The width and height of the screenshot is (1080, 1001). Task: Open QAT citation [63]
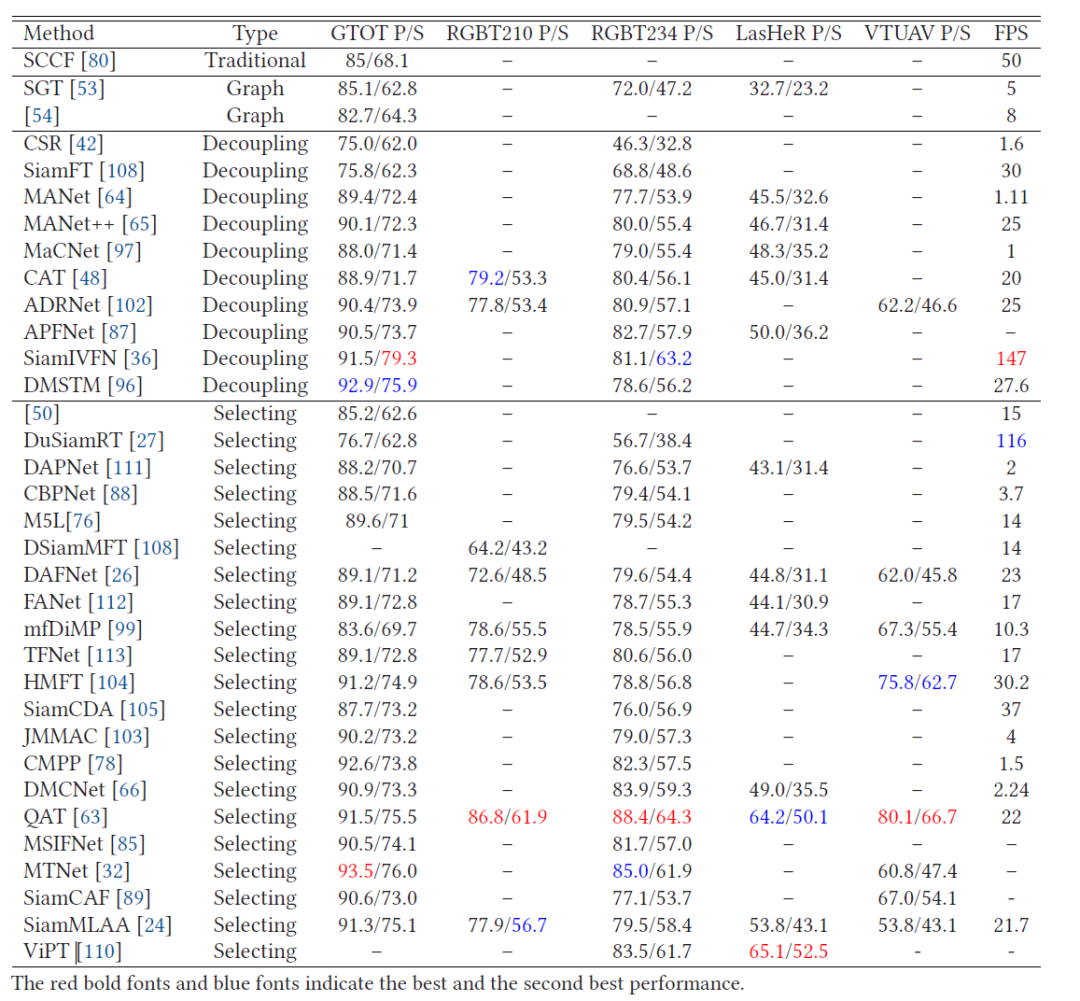point(90,817)
